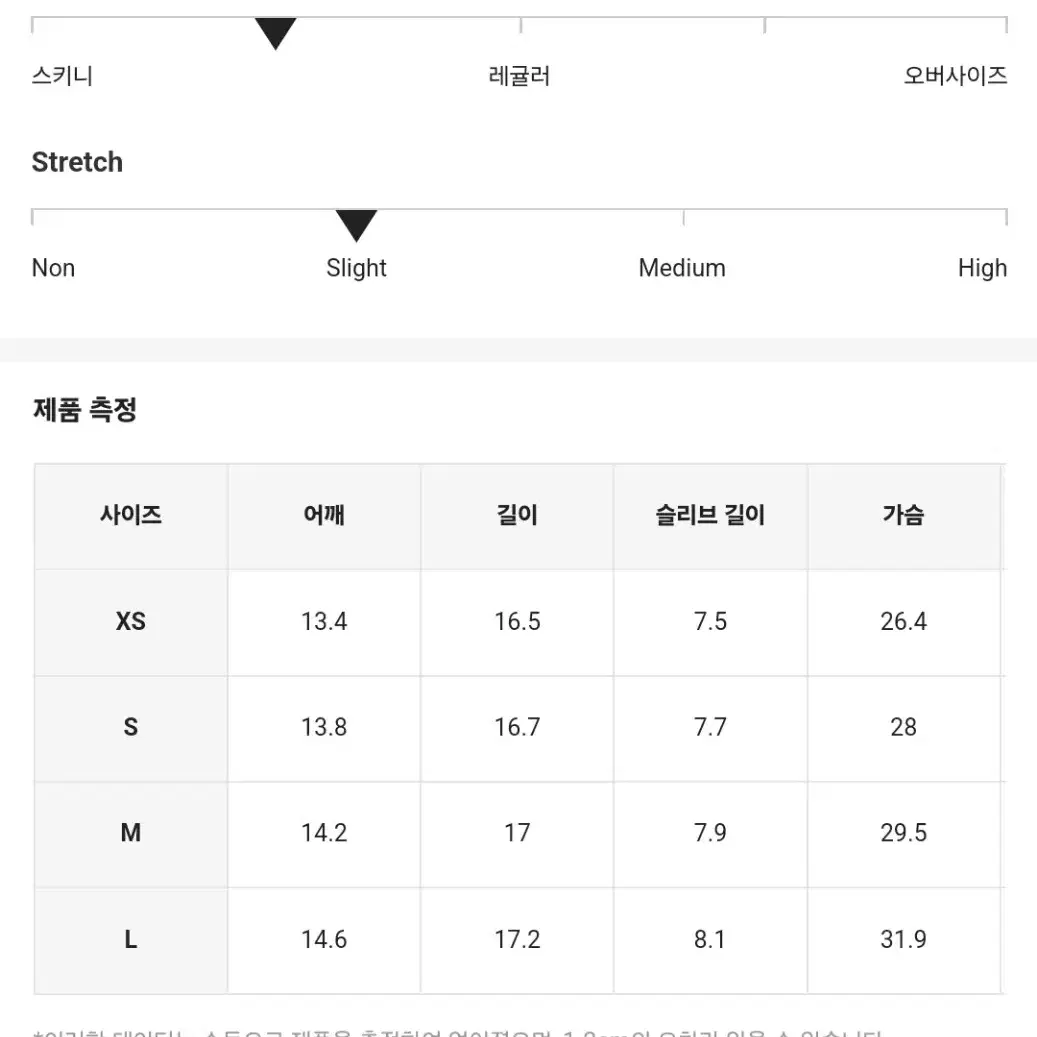
Task: Click the 길이 column header
Action: click(517, 515)
